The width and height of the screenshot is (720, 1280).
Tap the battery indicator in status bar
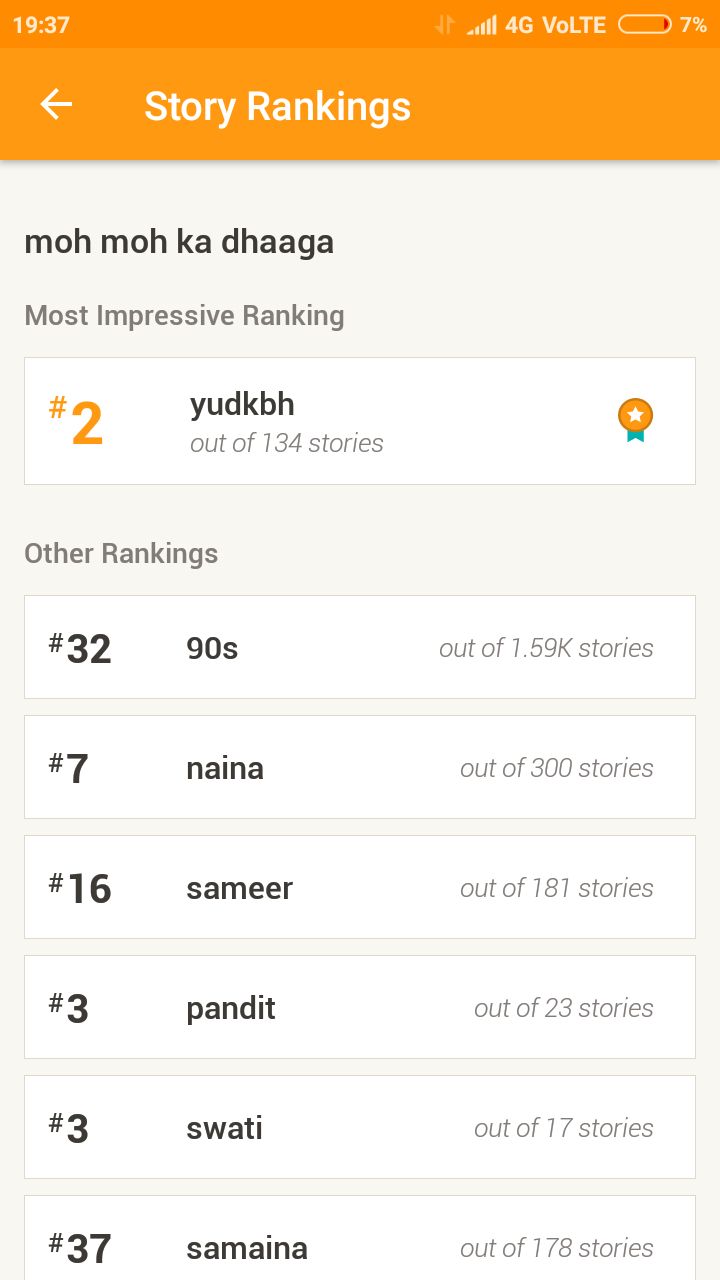pyautogui.click(x=645, y=24)
